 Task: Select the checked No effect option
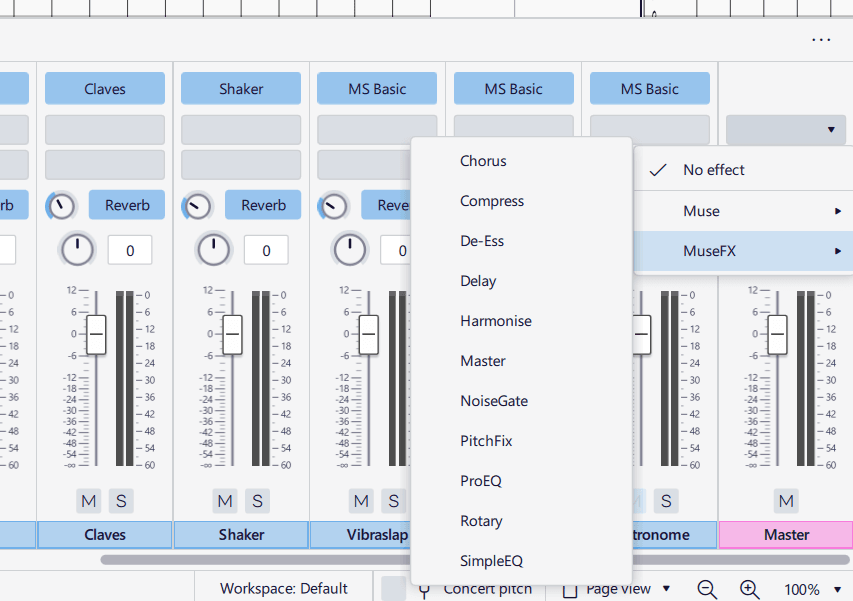click(x=744, y=170)
